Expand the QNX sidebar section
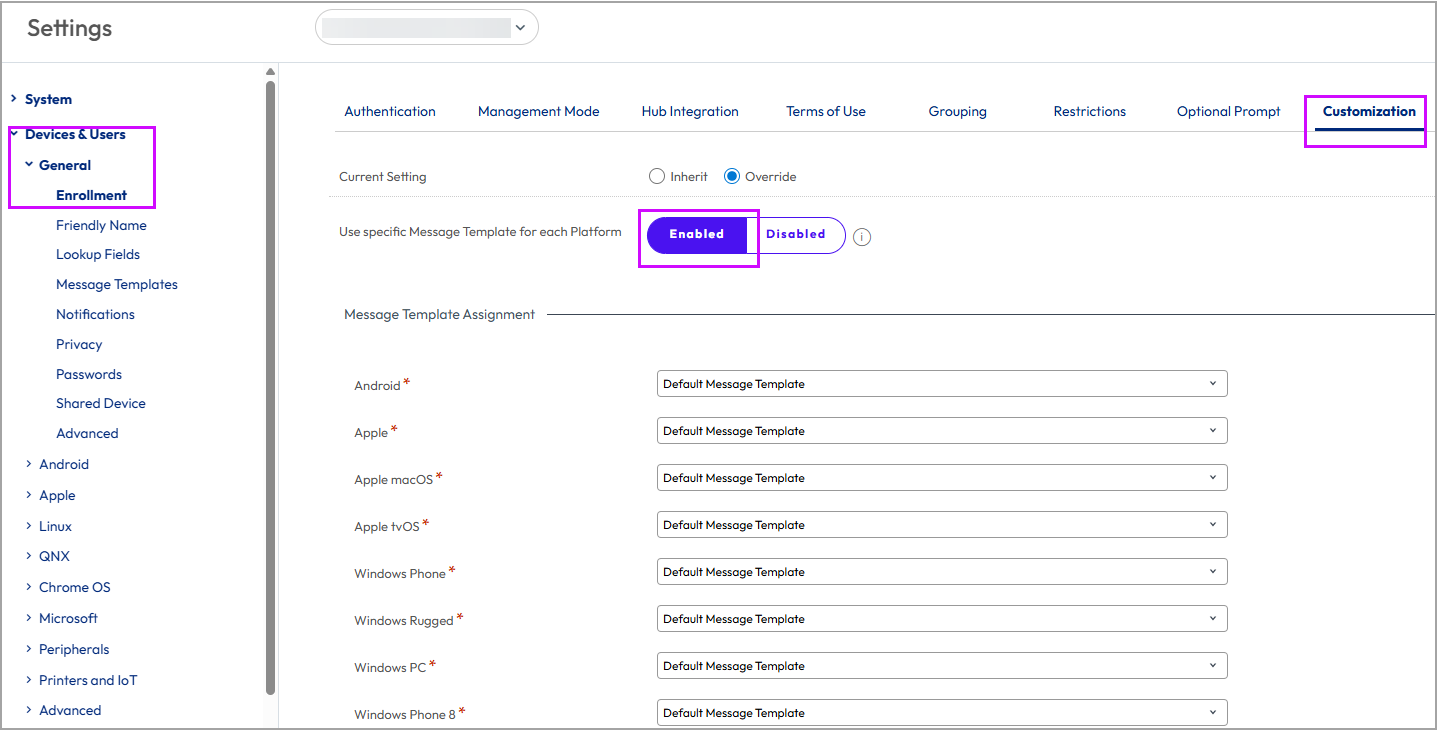Screen dimensions: 1437x730 pyautogui.click(x=29, y=556)
